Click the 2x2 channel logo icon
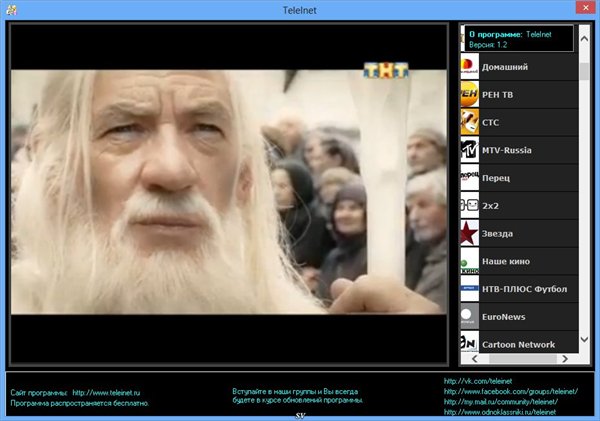Image resolution: width=600 pixels, height=421 pixels. 470,206
